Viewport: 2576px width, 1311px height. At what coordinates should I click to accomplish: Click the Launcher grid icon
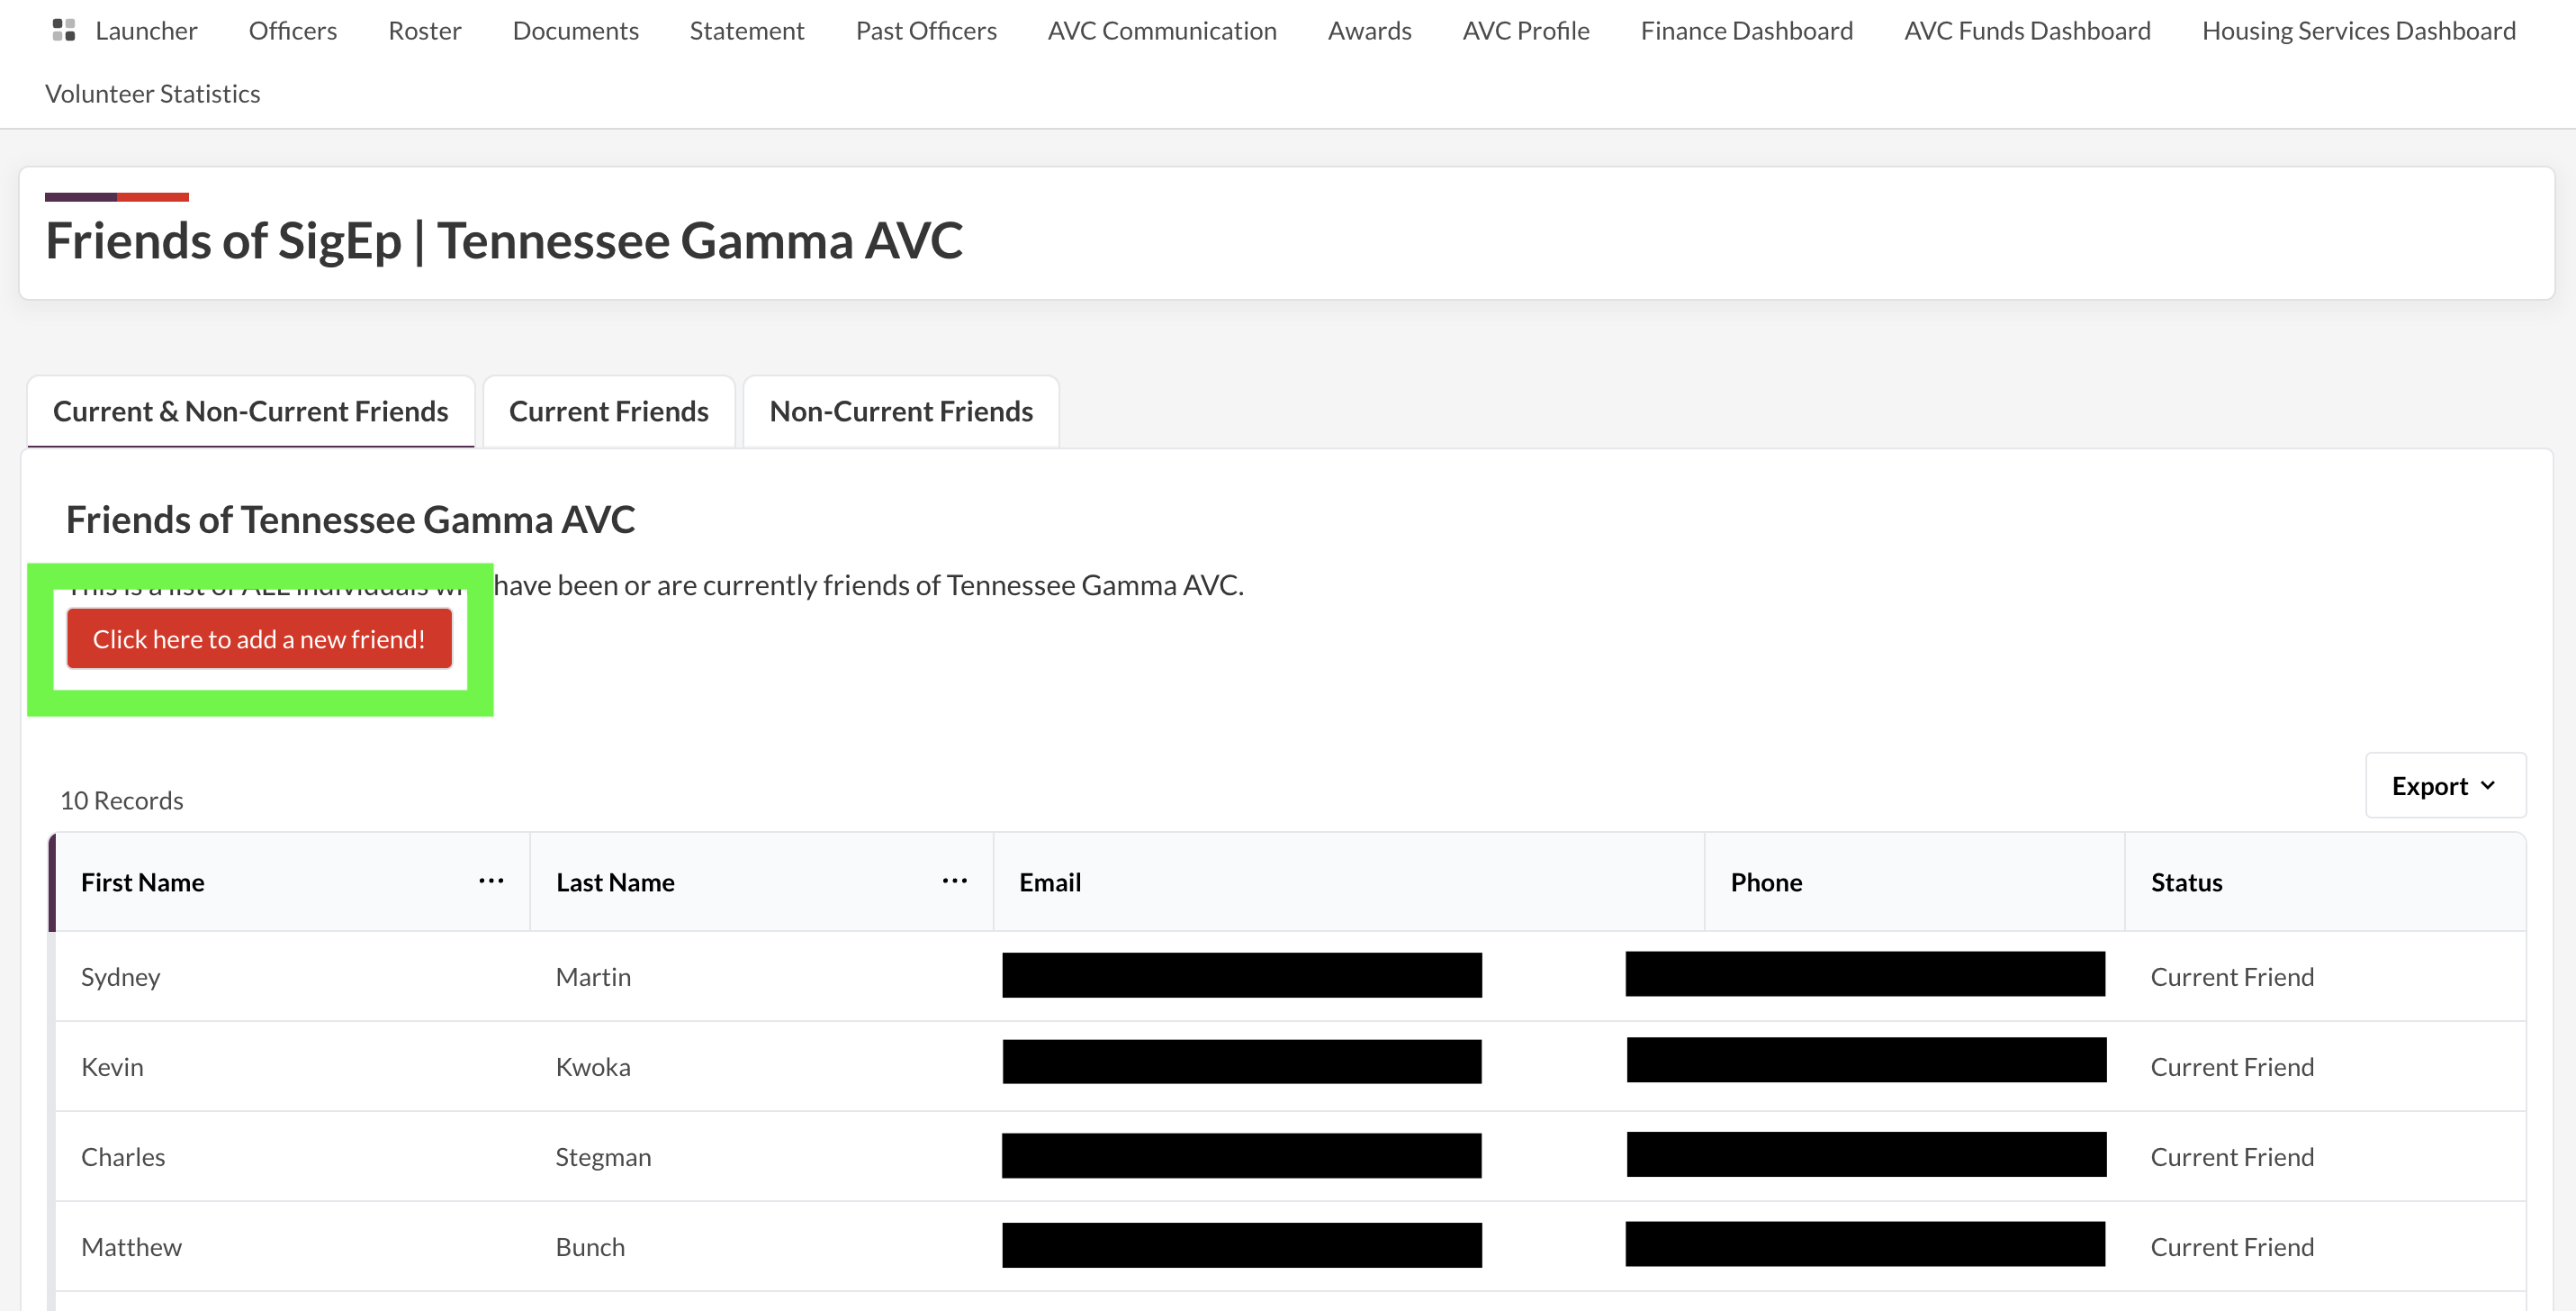coord(63,30)
